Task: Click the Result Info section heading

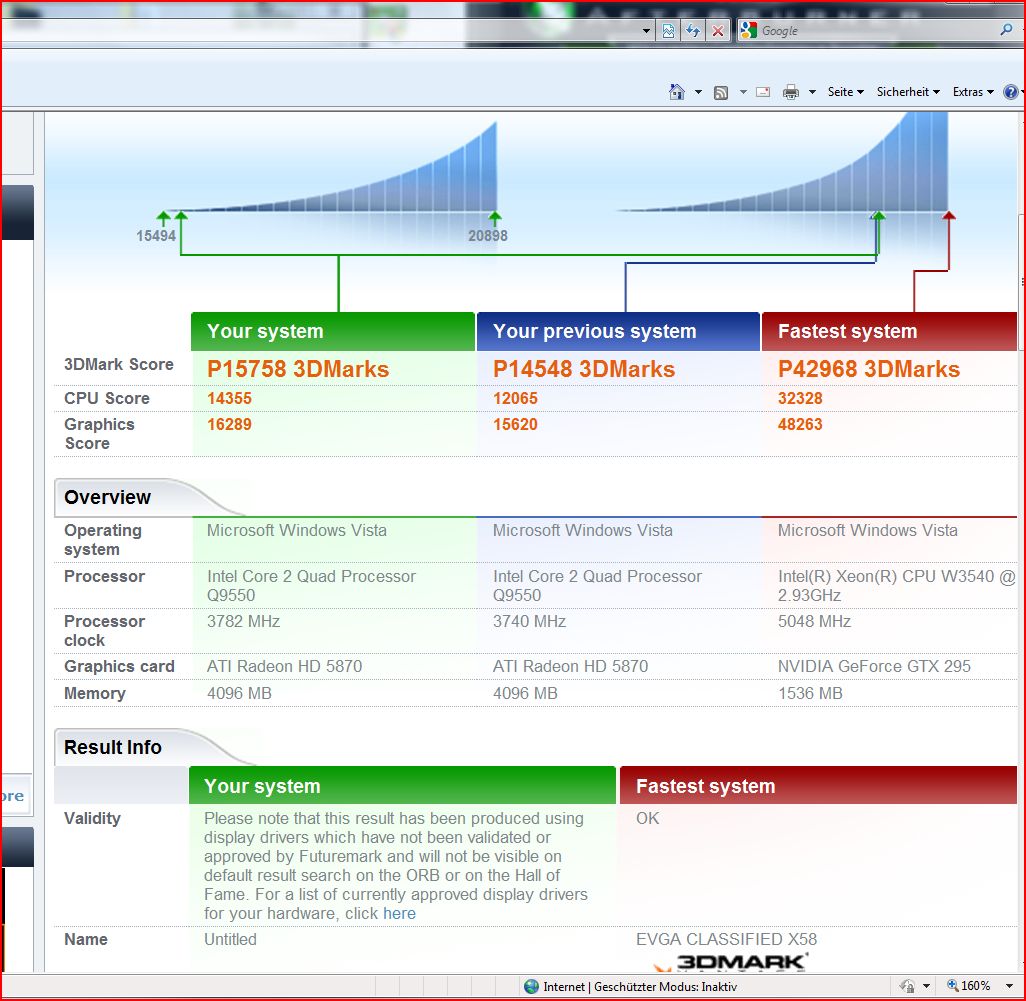Action: click(x=113, y=747)
